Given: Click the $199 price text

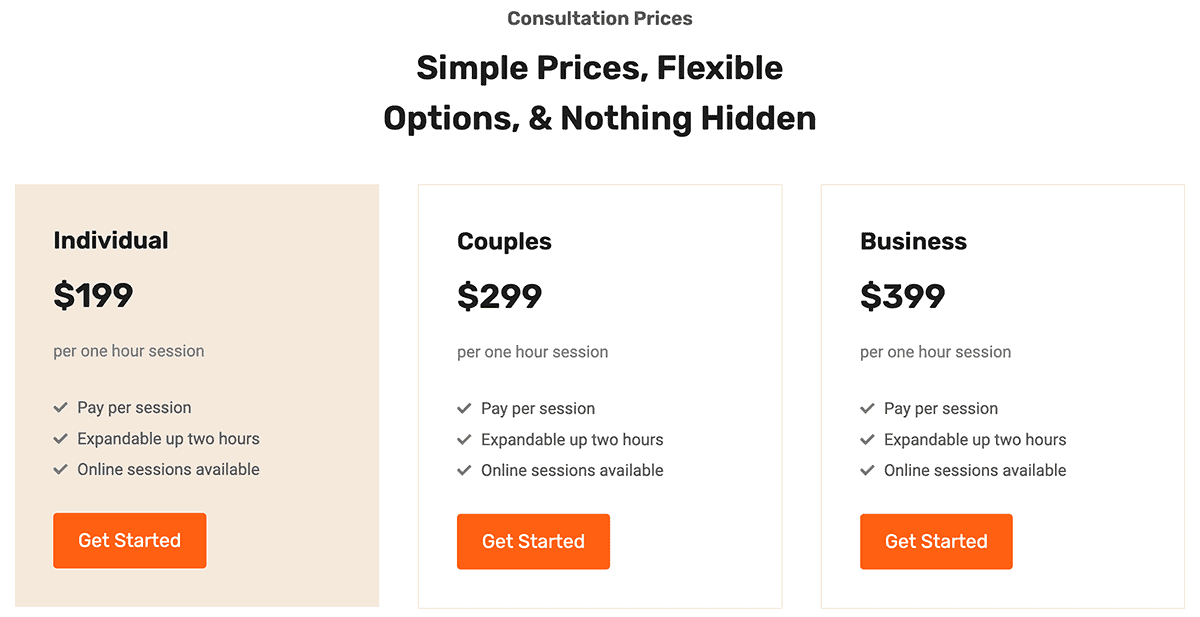Looking at the screenshot, I should click(93, 296).
